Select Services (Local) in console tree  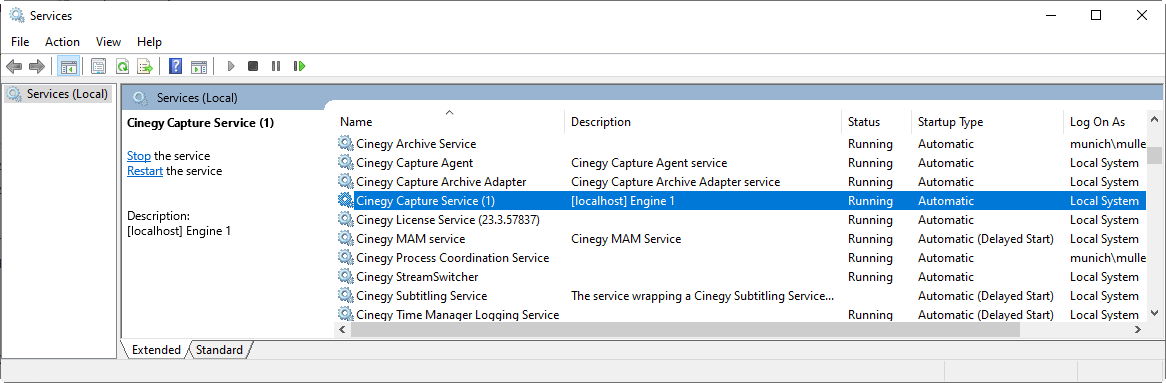(58, 94)
